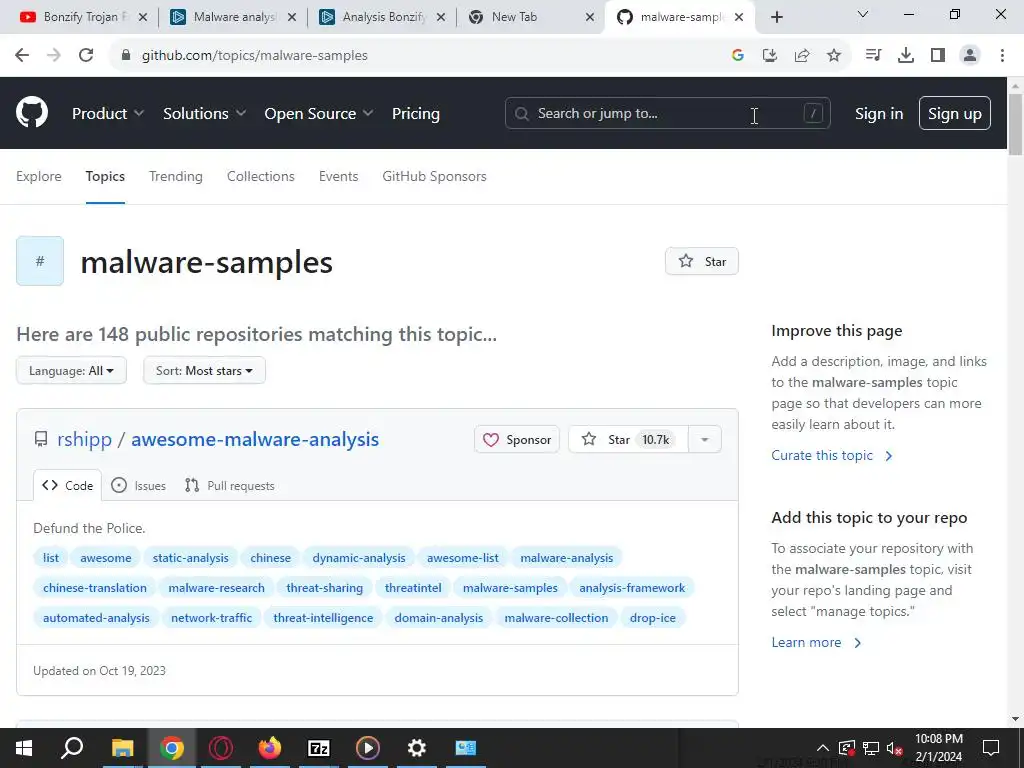Viewport: 1024px width, 768px height.
Task: Open Google icon in address bar
Action: 738,56
